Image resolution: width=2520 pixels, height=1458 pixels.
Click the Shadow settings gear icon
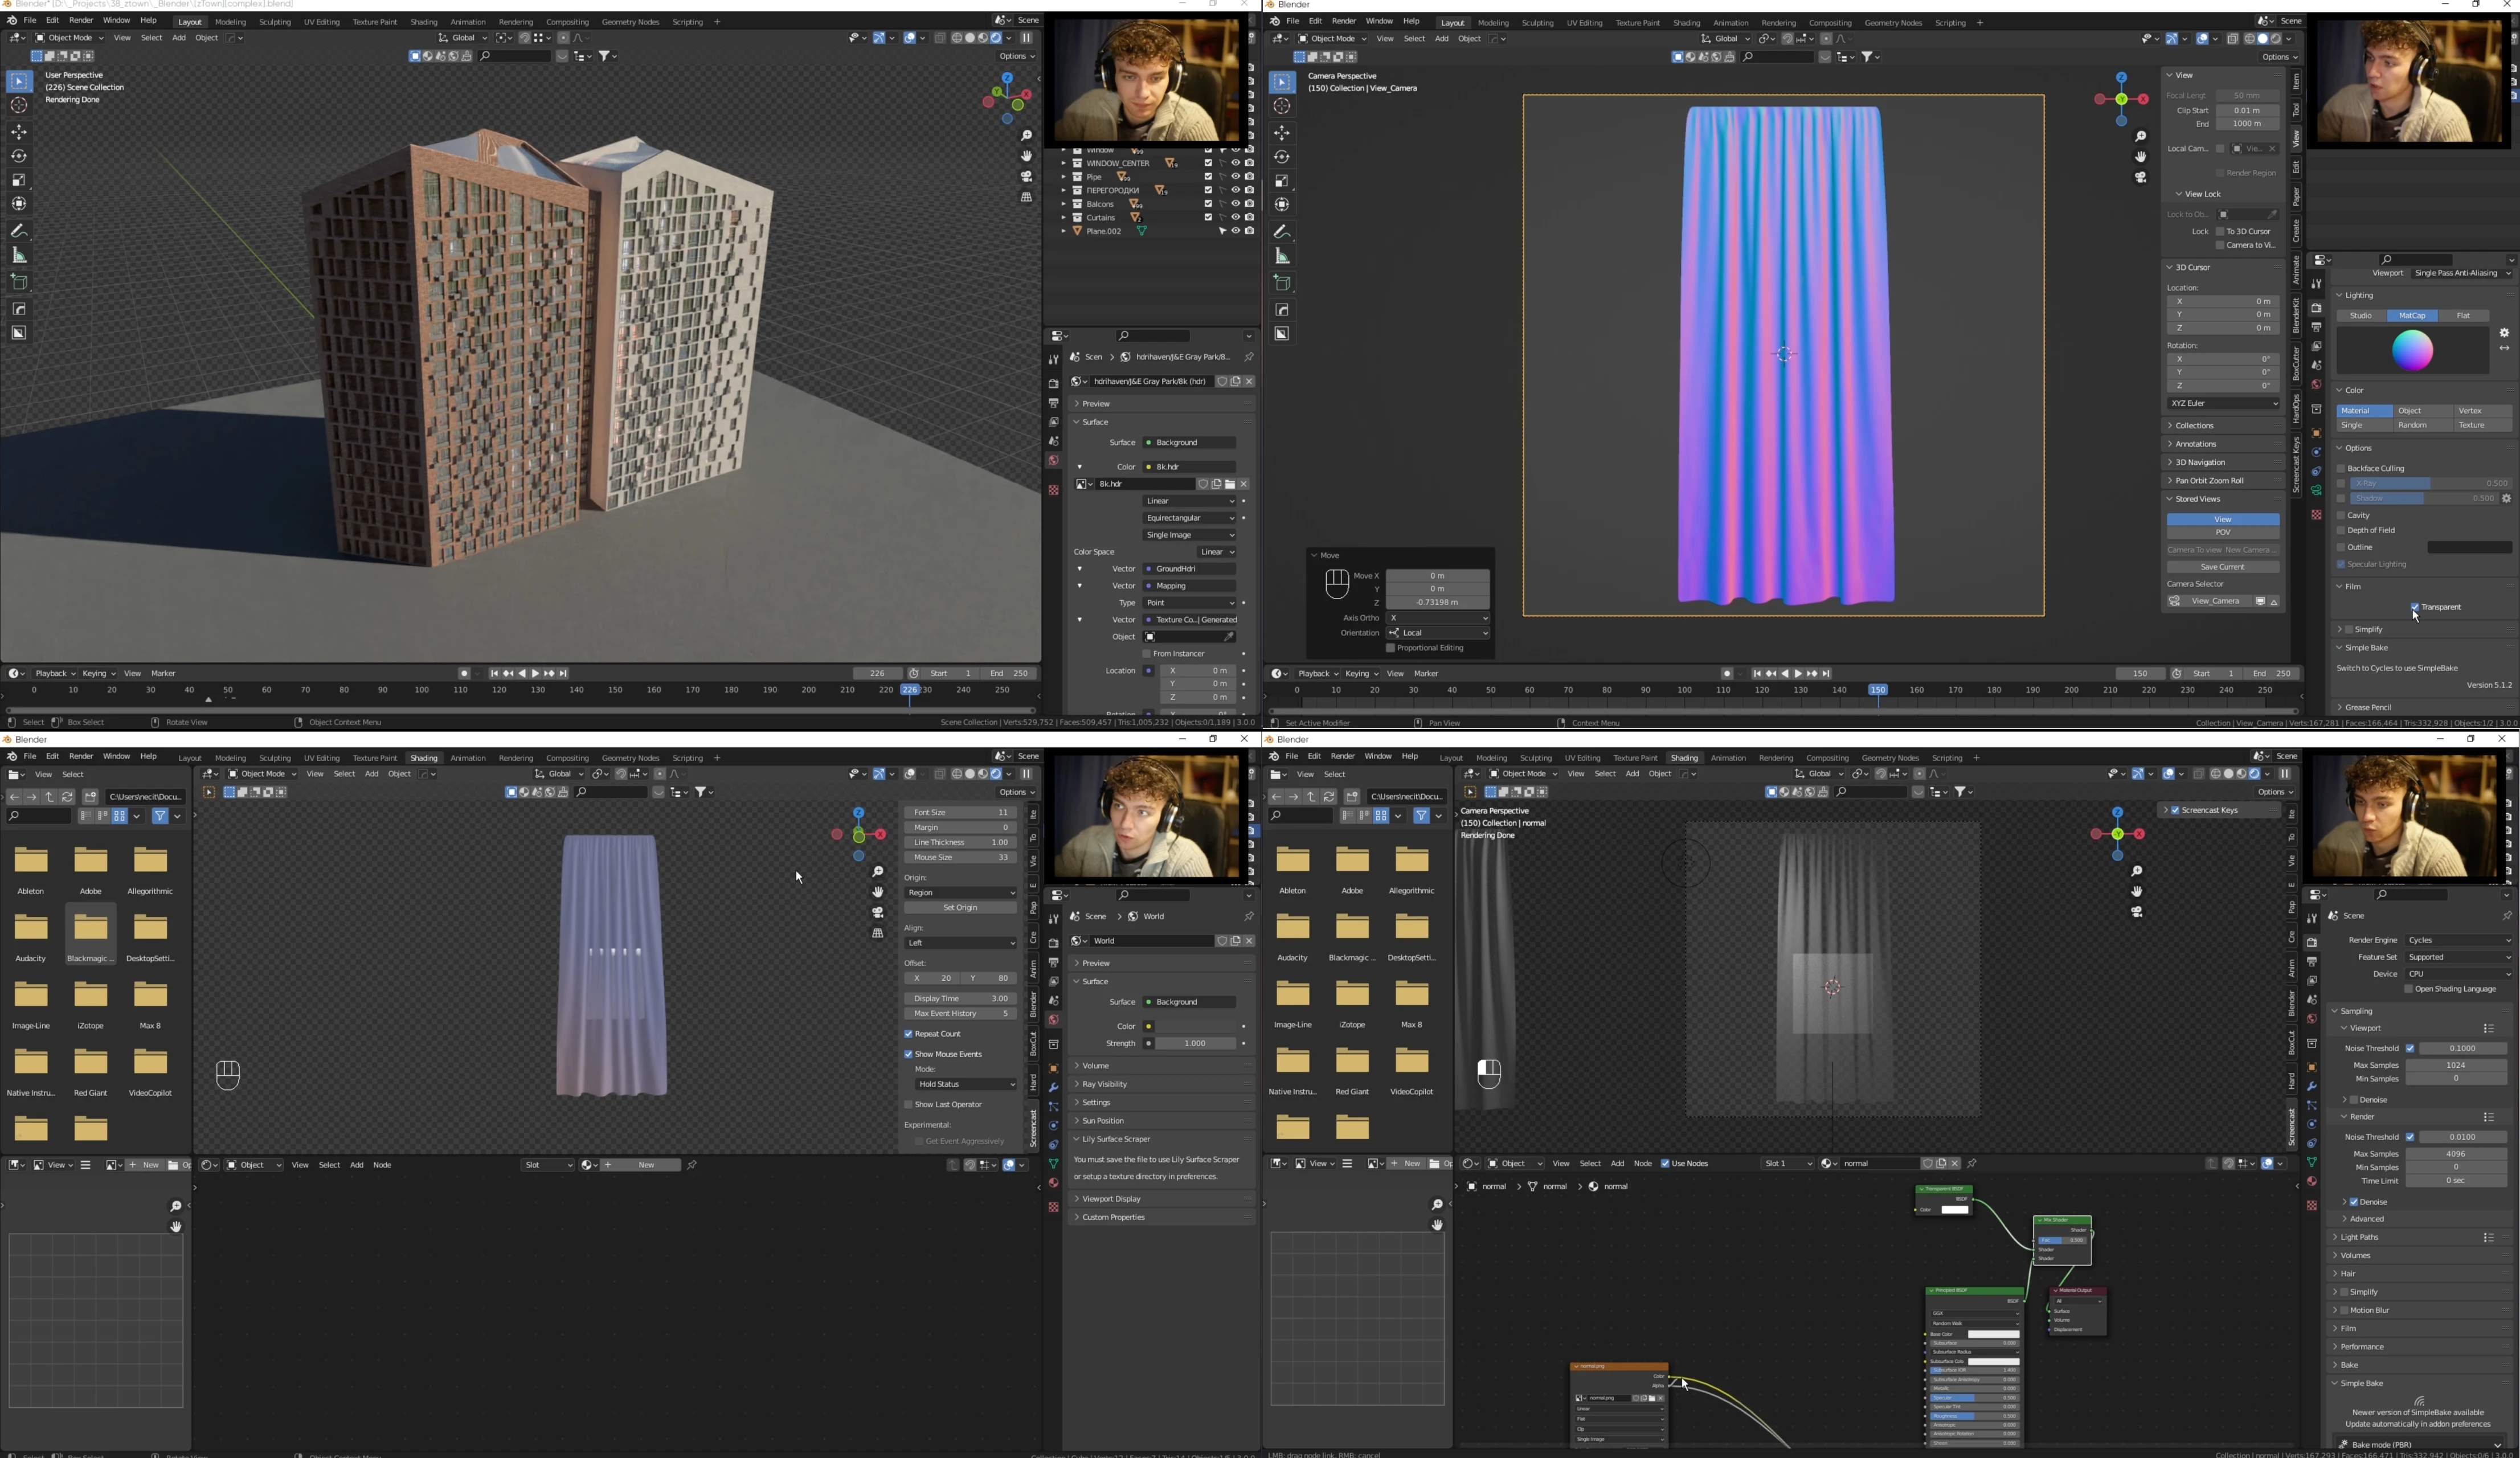click(x=2506, y=498)
